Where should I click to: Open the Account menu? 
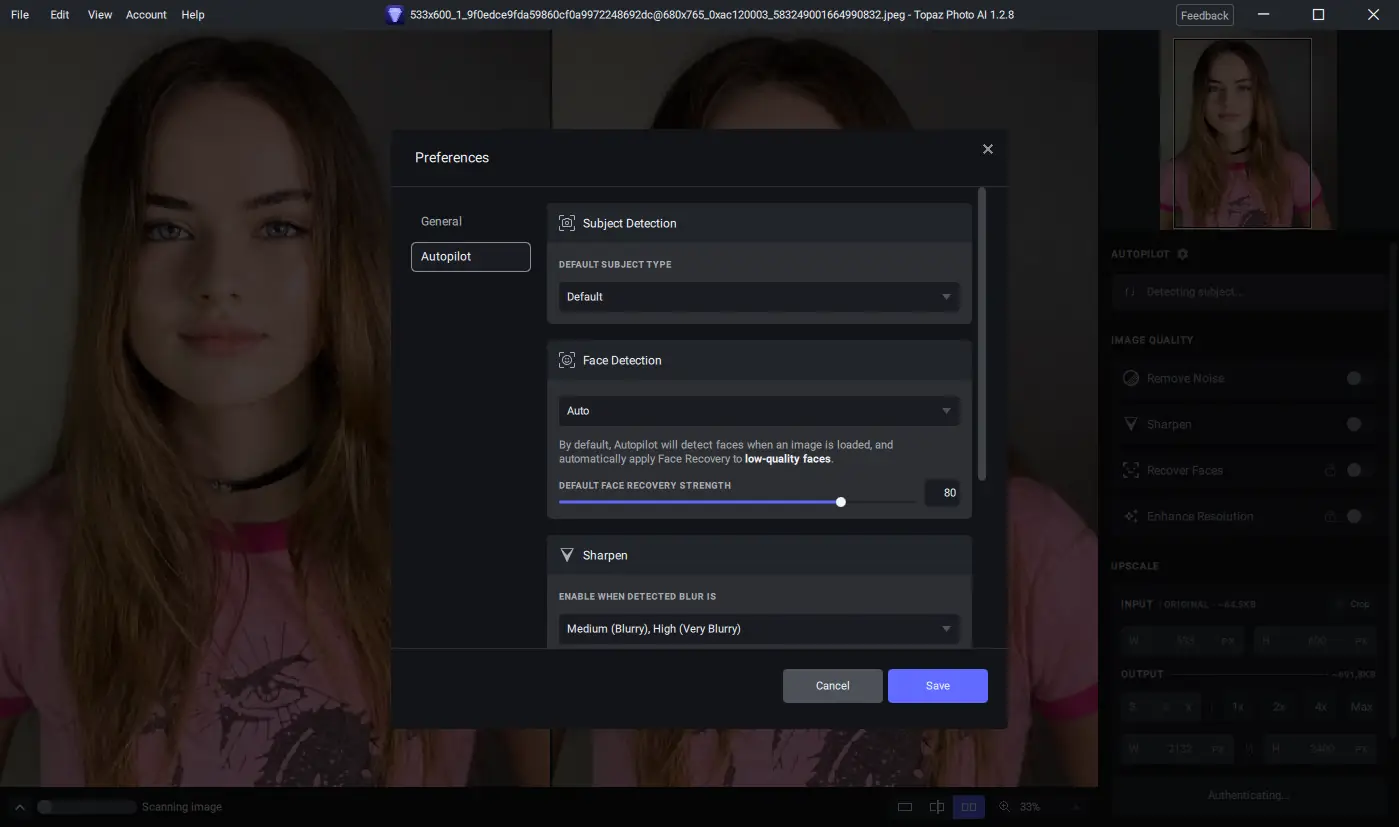[x=146, y=15]
